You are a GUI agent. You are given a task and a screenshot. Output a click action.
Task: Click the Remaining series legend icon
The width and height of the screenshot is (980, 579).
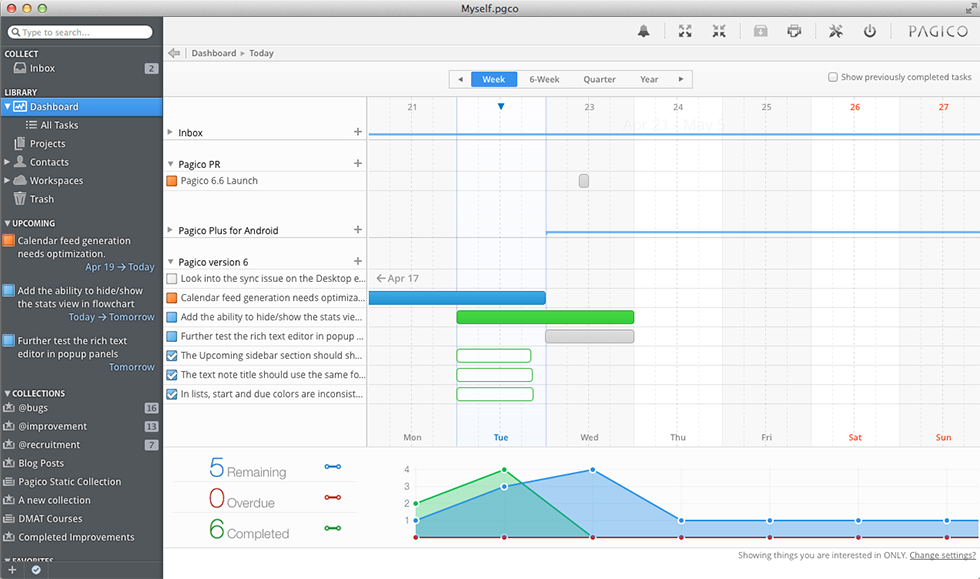tap(332, 467)
